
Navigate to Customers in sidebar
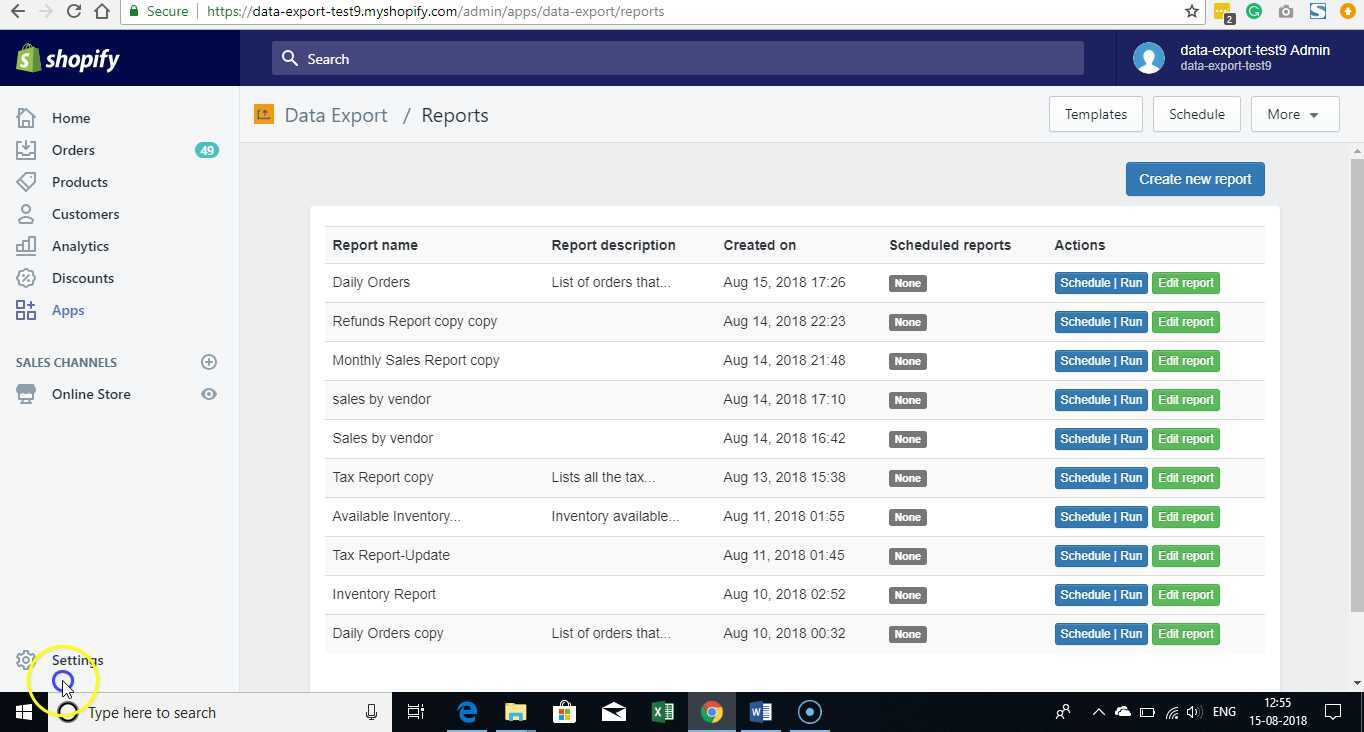click(x=85, y=213)
